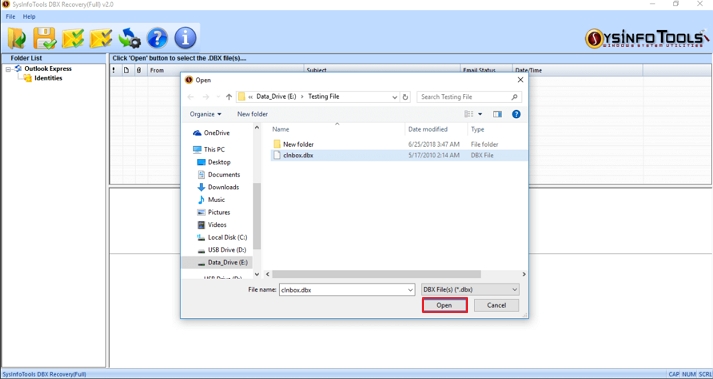Click the file list horizontal scrollbar thumb

(x=377, y=274)
